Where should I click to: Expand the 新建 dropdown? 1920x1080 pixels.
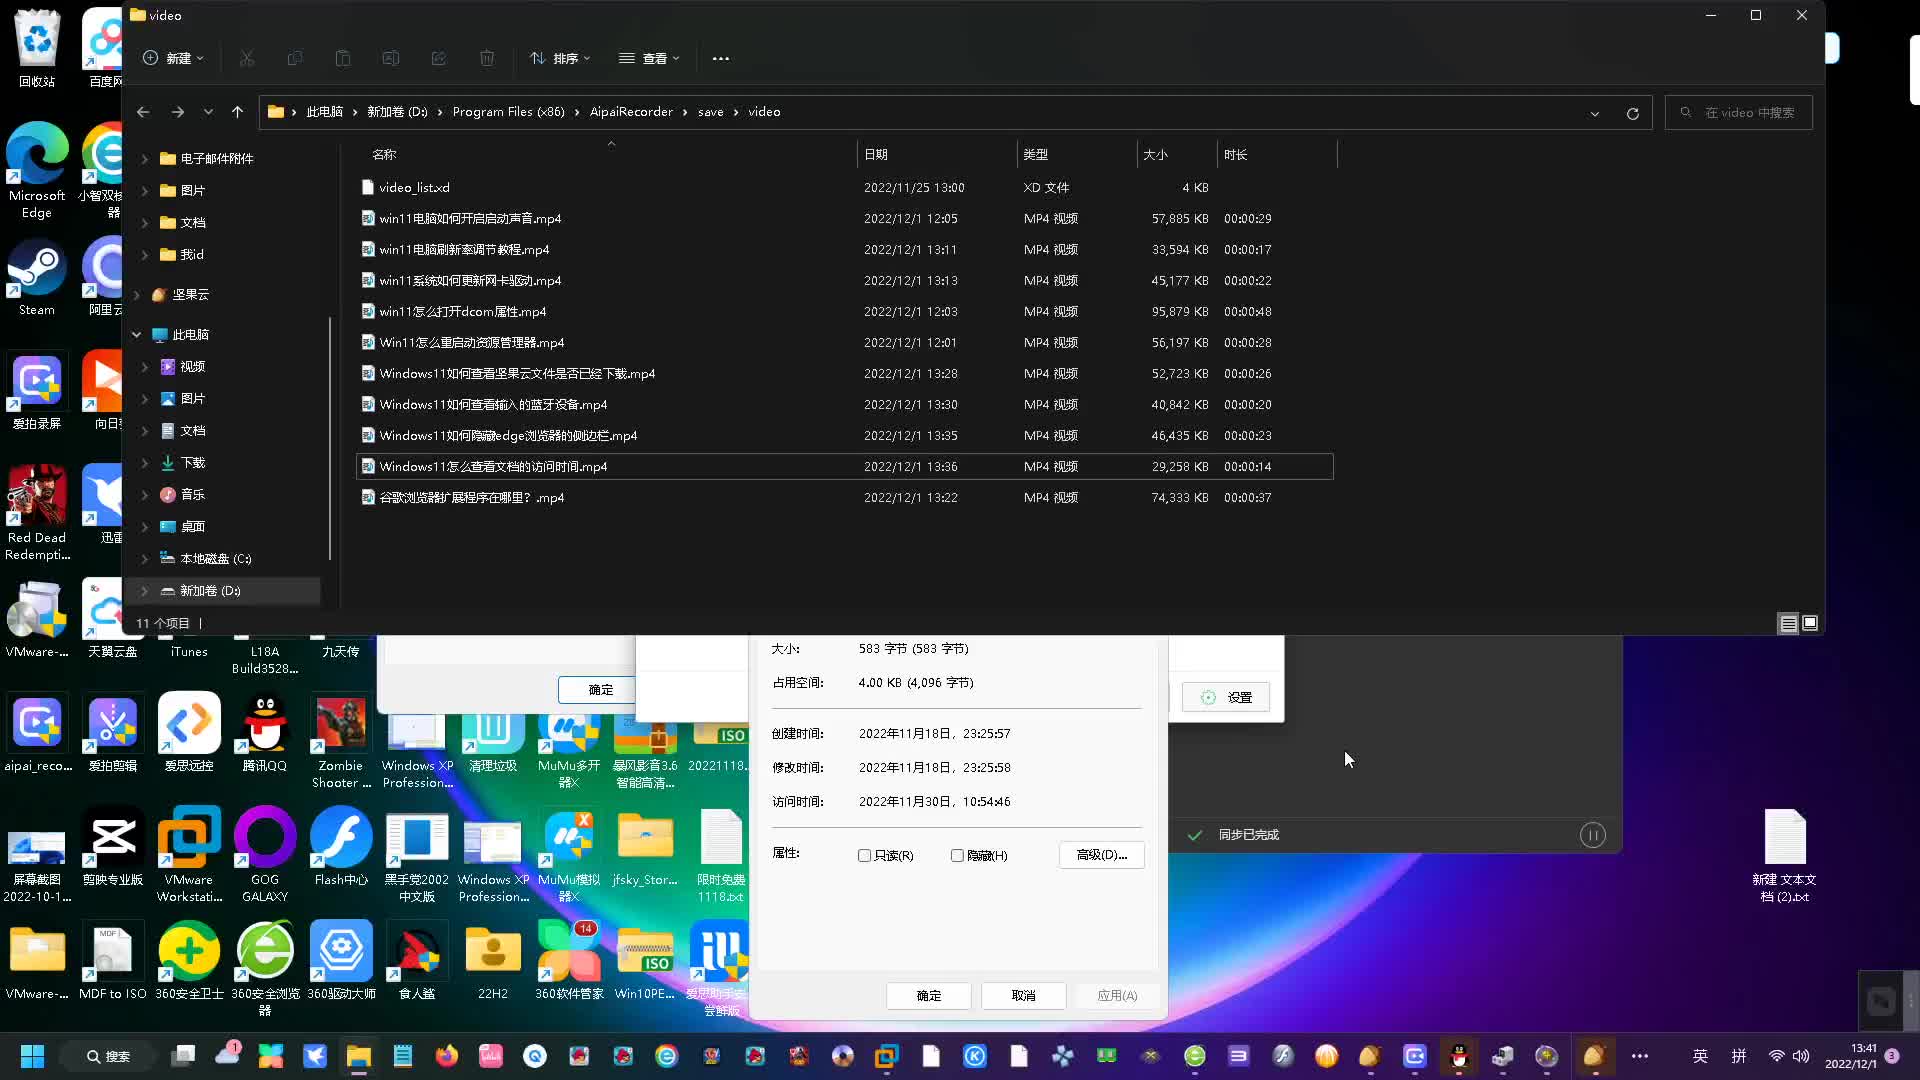tap(173, 58)
